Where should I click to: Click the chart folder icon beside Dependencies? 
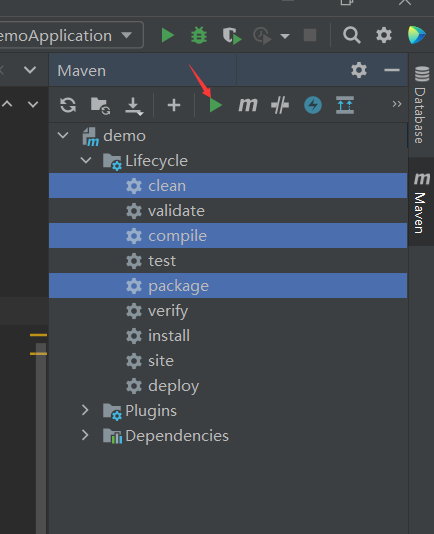coord(112,436)
